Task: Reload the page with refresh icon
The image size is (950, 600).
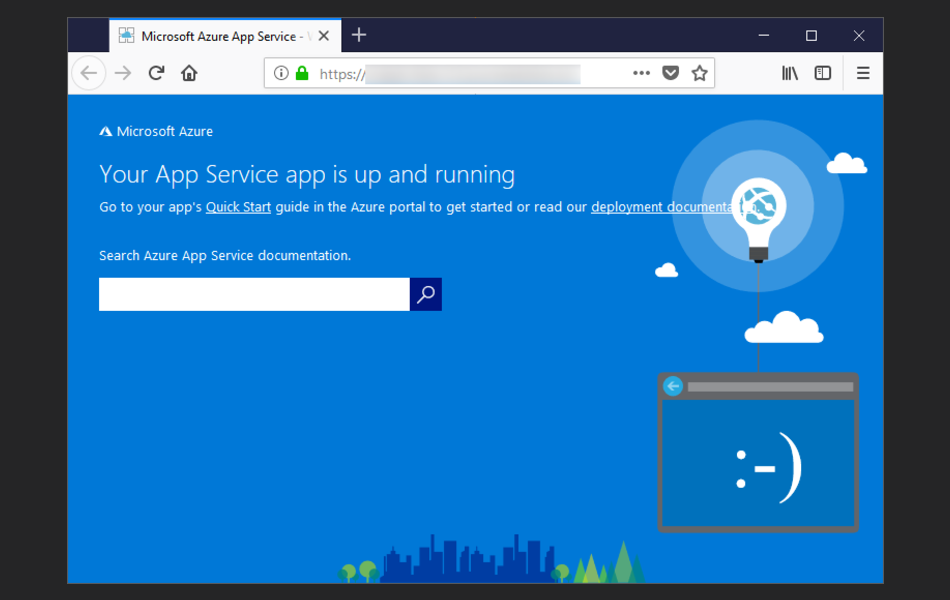Action: (156, 72)
